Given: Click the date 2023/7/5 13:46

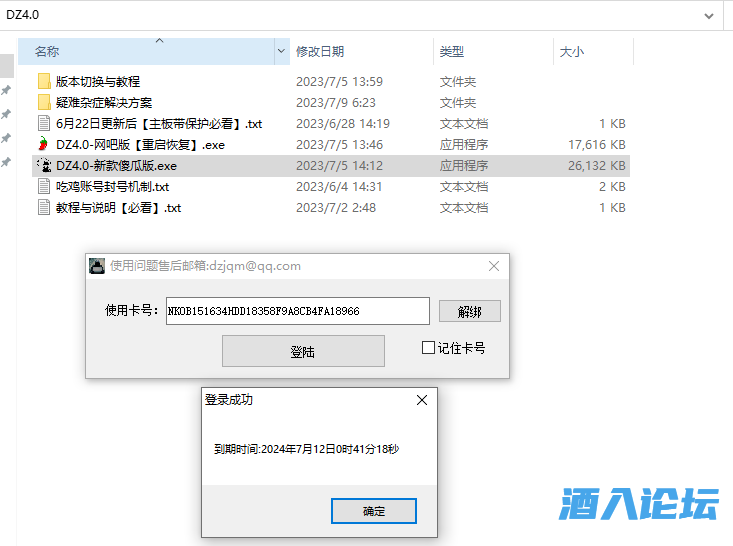Looking at the screenshot, I should pos(339,145).
